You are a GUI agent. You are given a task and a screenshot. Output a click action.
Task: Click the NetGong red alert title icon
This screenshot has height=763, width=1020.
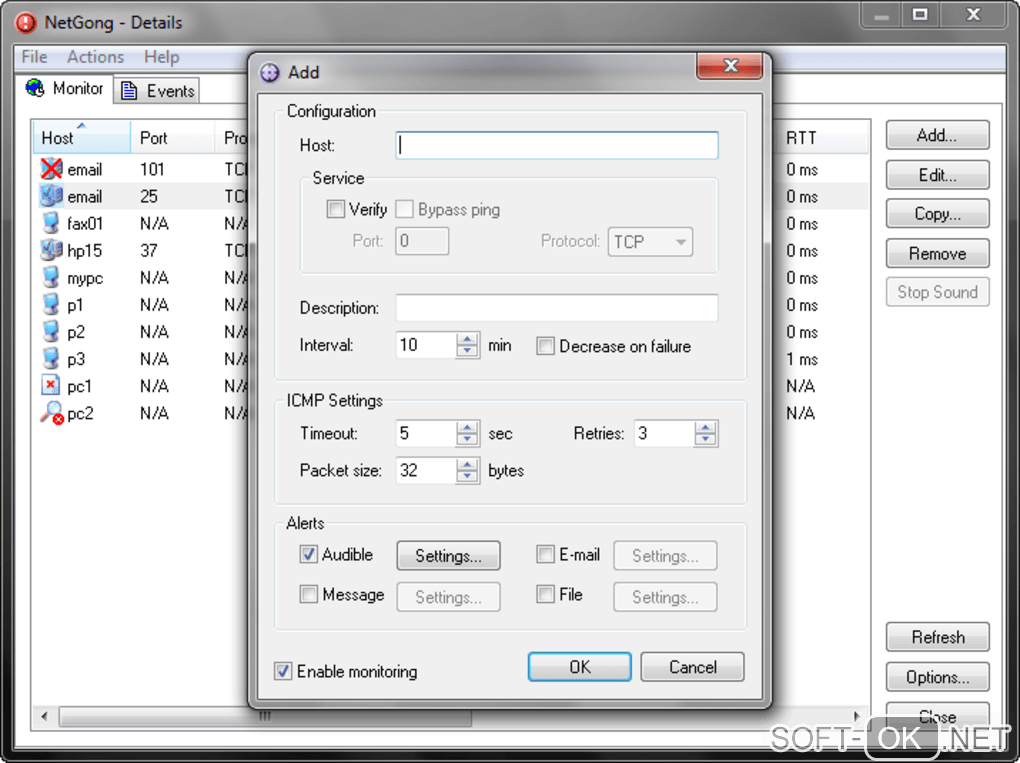(26, 23)
